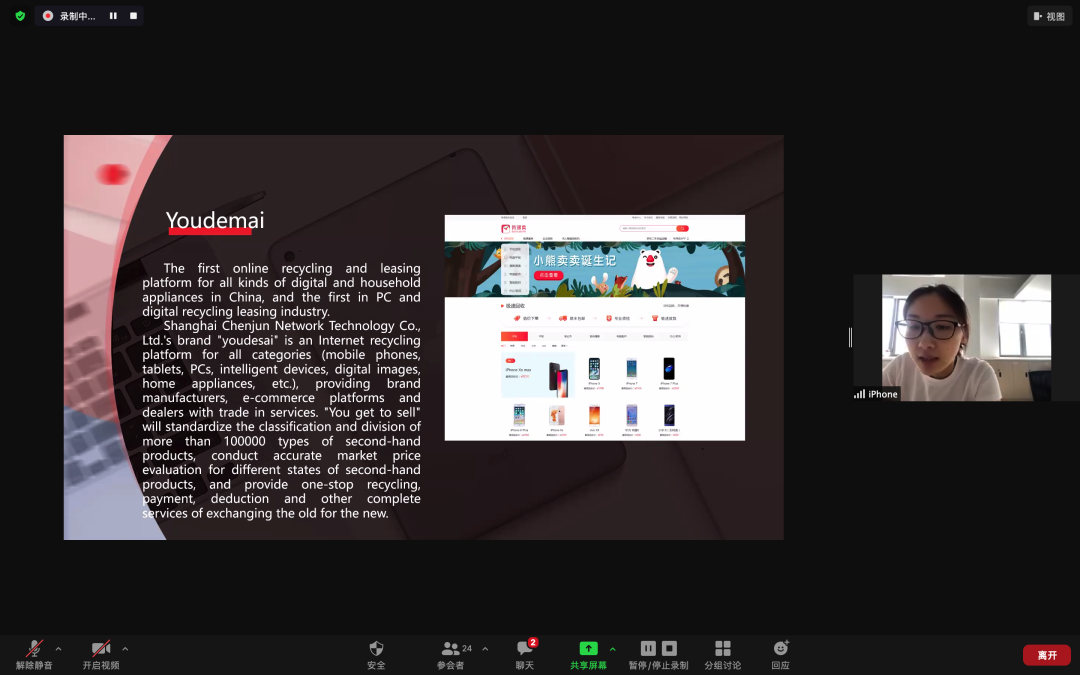Click the Youdemai slide title

point(215,220)
